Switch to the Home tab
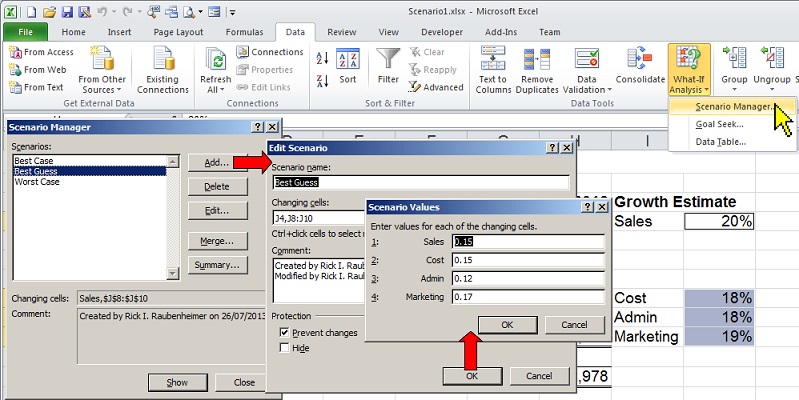The width and height of the screenshot is (799, 400). [73, 32]
